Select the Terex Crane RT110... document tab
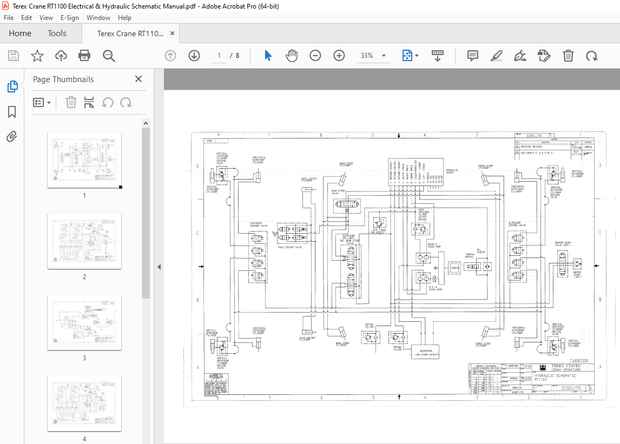The height and width of the screenshot is (444, 620). (130, 34)
